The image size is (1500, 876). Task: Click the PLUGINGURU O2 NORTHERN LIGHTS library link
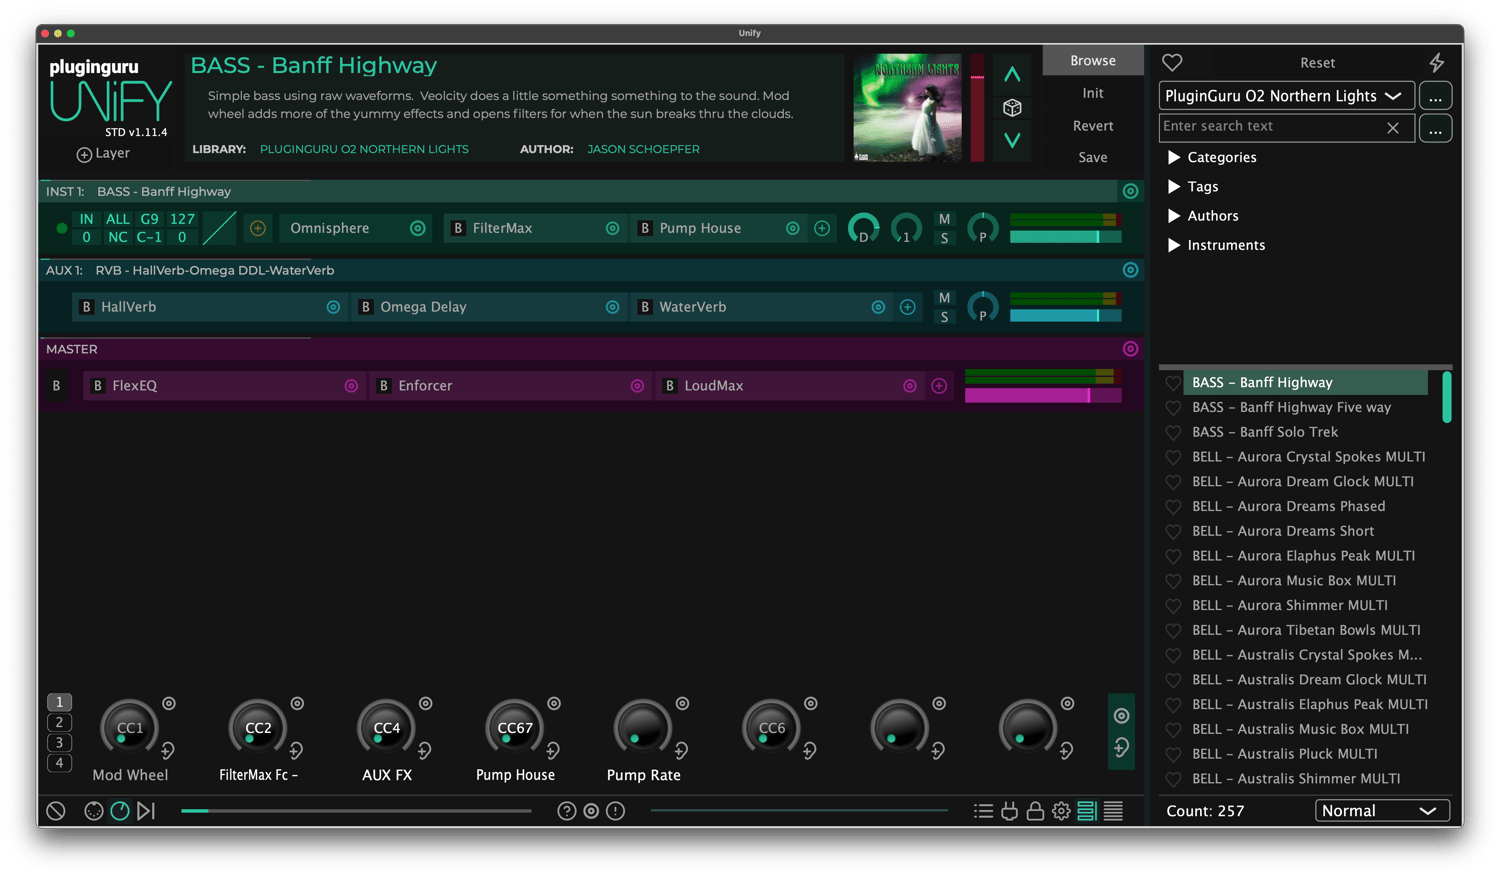[364, 149]
